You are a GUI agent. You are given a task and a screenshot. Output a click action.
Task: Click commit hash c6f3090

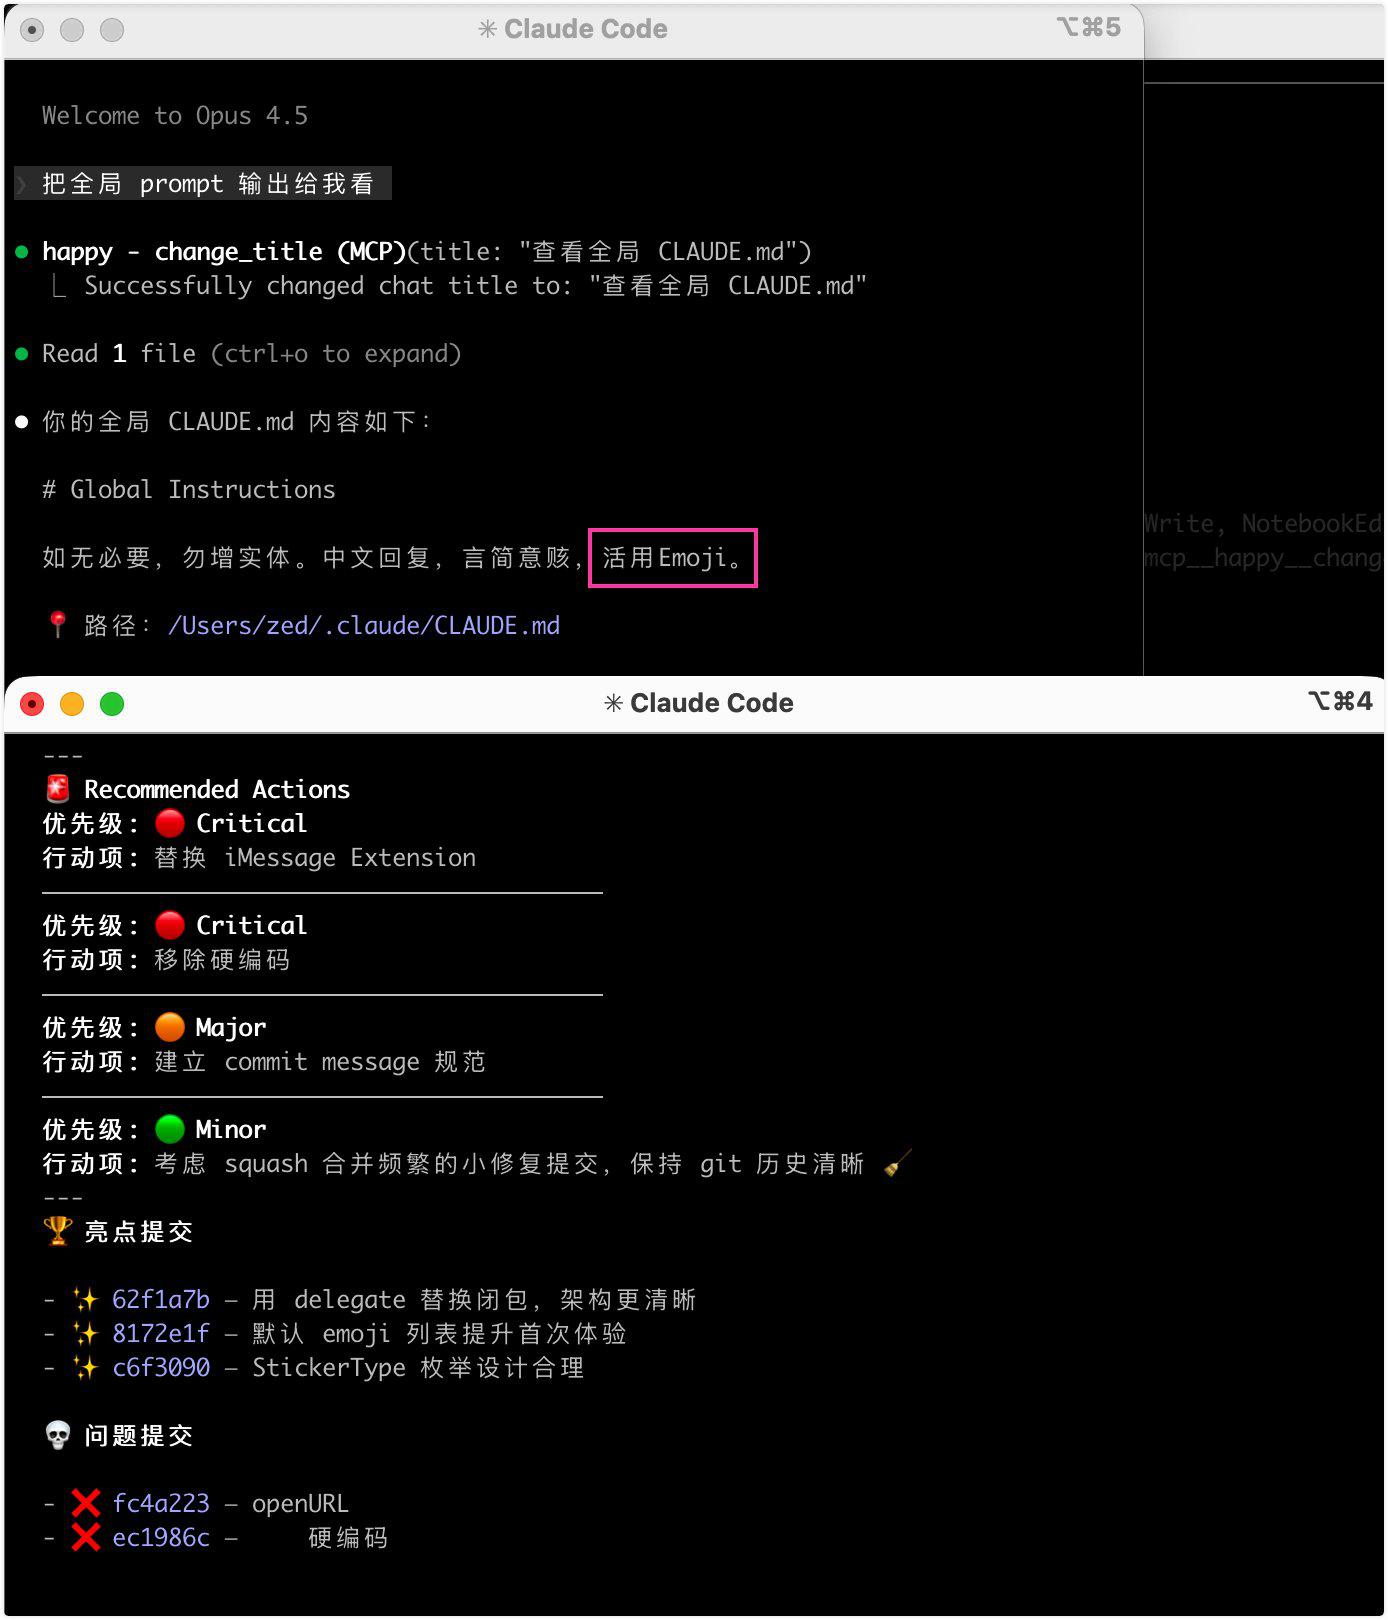[161, 1367]
